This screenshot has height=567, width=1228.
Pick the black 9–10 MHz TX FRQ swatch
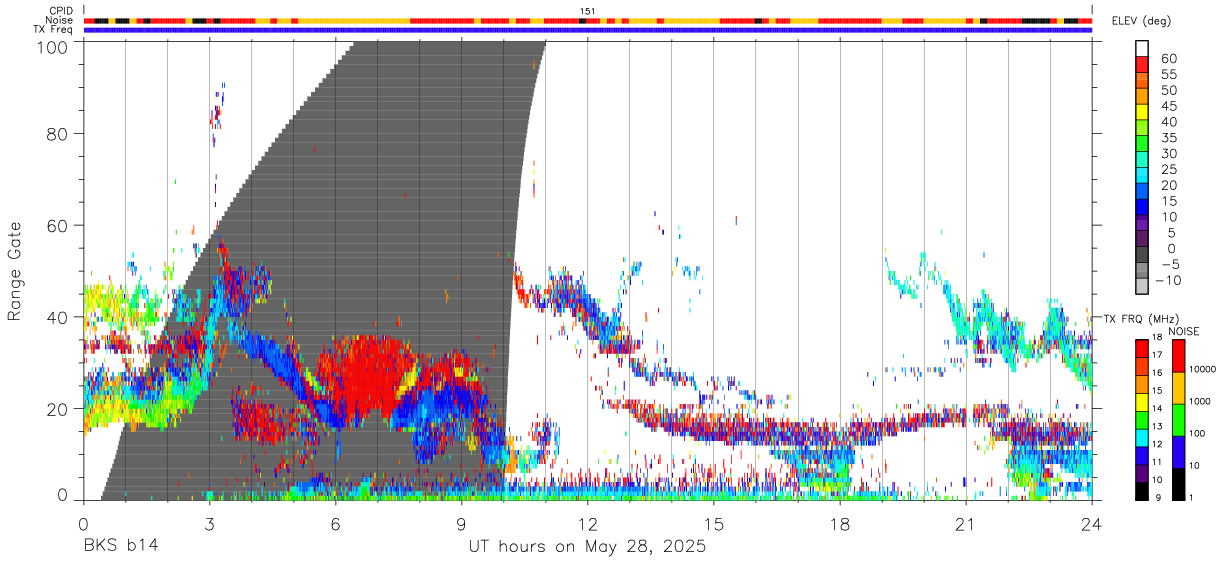1142,490
